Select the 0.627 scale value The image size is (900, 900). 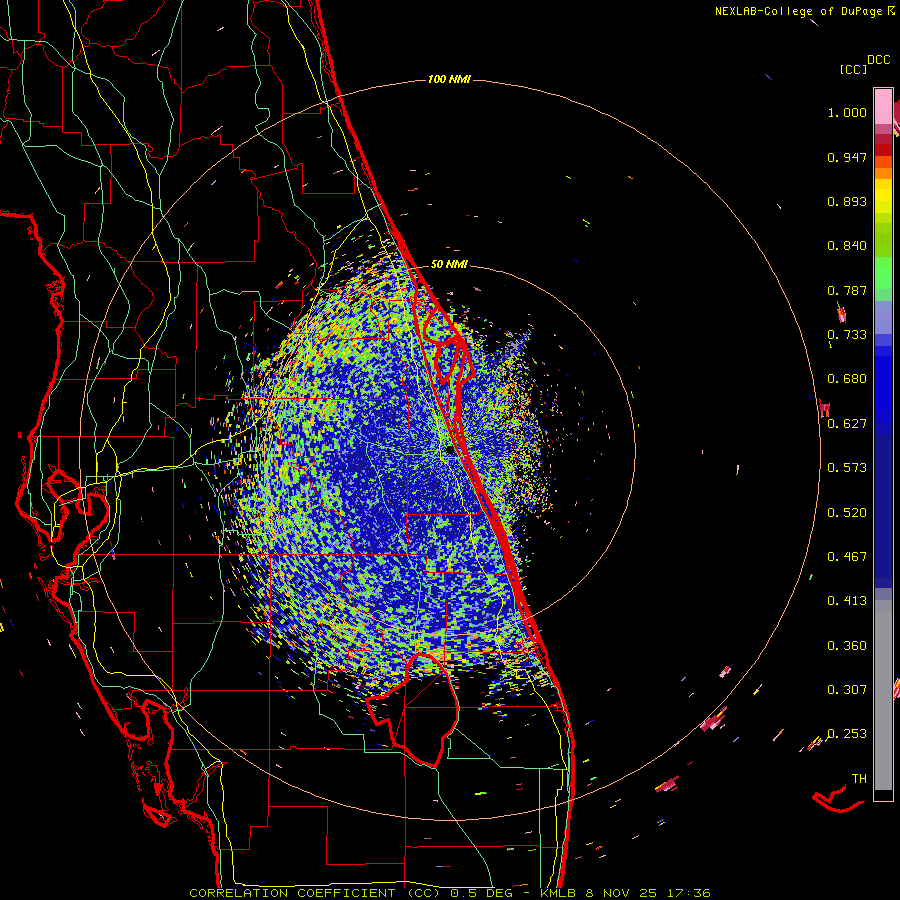pos(847,424)
